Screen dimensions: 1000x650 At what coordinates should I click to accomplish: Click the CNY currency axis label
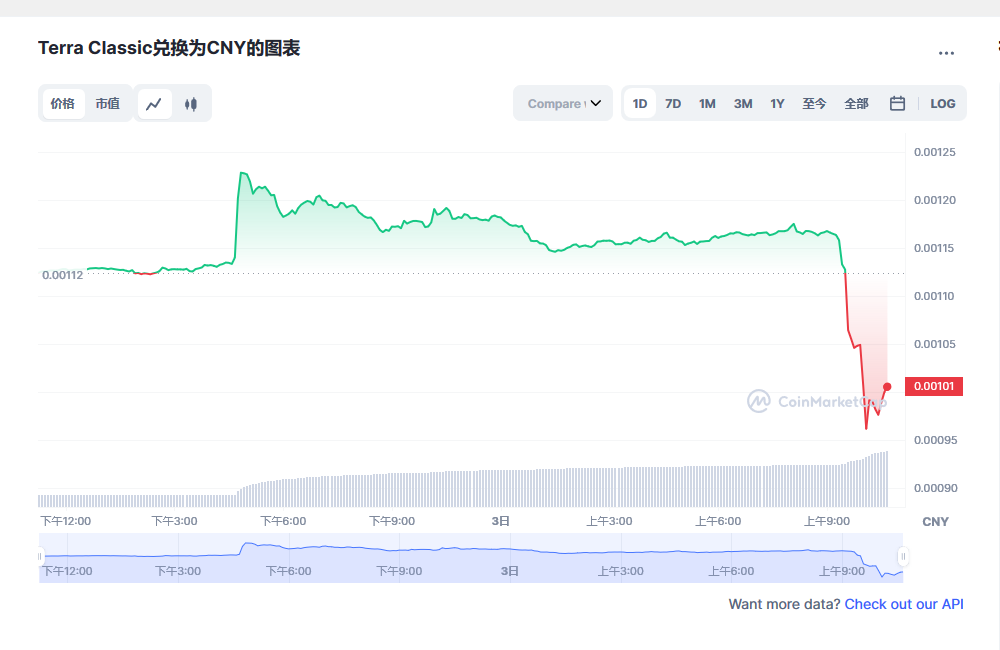[935, 521]
